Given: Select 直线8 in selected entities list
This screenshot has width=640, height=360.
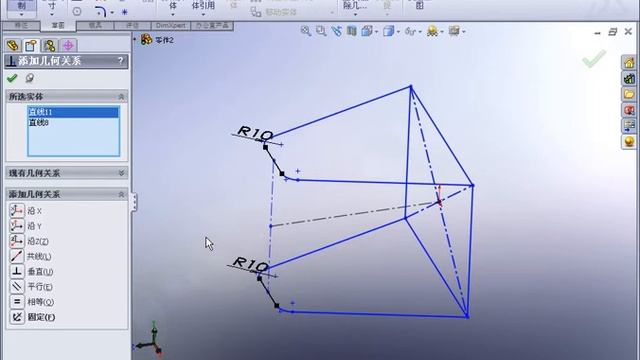Looking at the screenshot, I should tap(73, 122).
